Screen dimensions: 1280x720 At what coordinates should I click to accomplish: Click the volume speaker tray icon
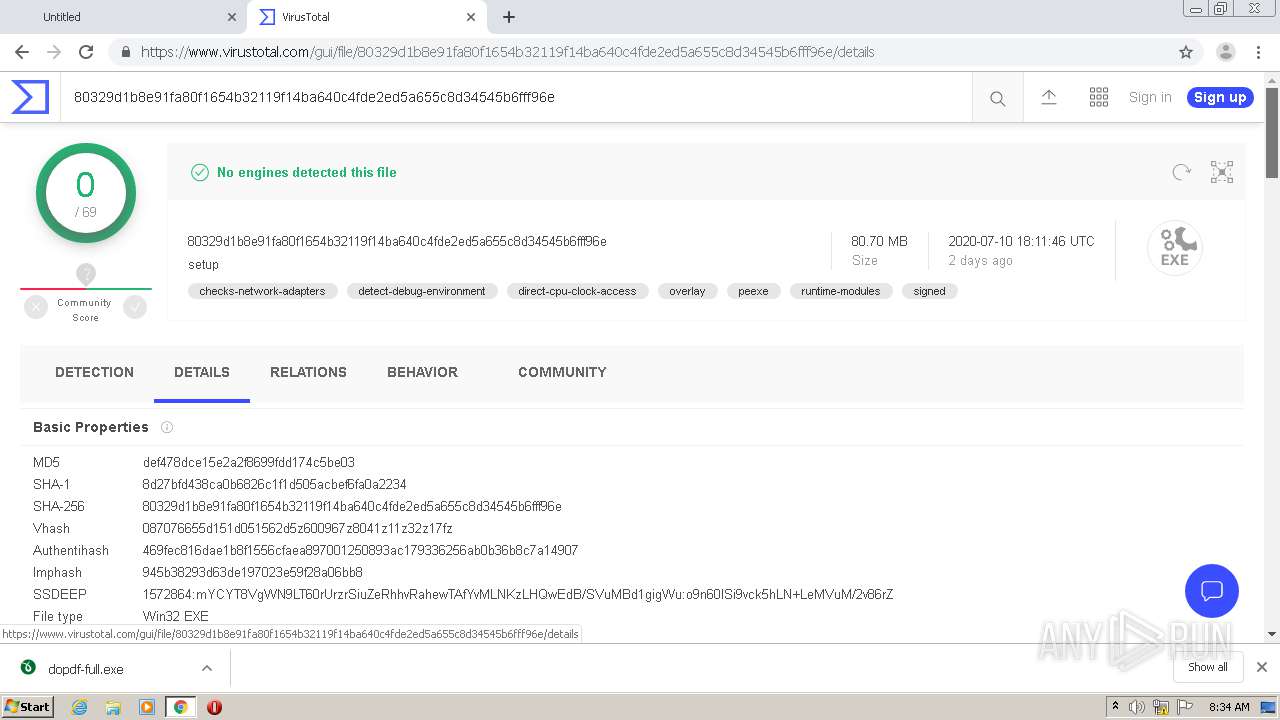pos(1137,707)
